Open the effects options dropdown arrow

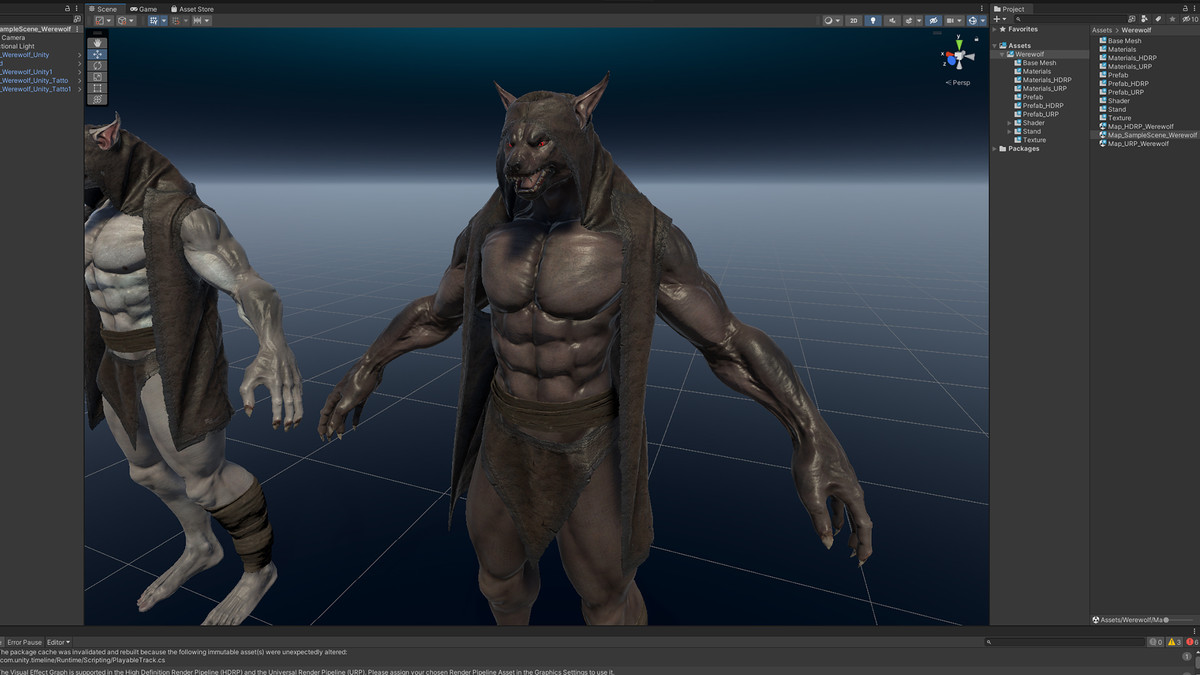[919, 20]
